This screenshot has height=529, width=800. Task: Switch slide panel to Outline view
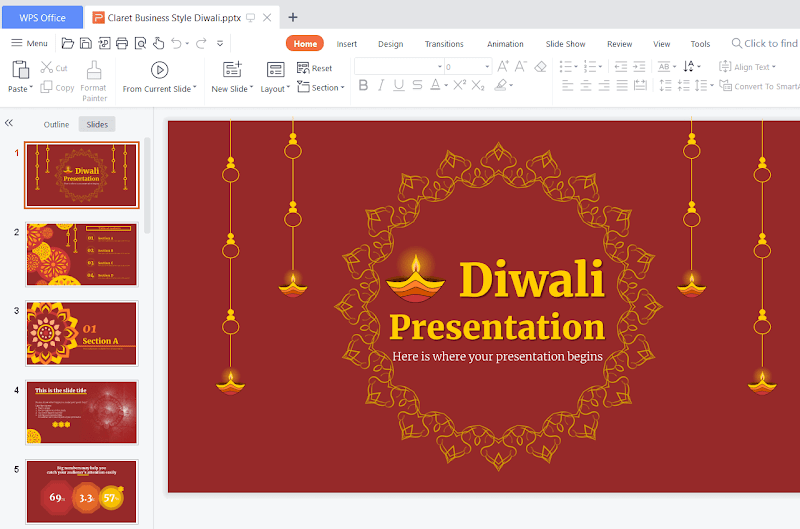click(x=56, y=124)
